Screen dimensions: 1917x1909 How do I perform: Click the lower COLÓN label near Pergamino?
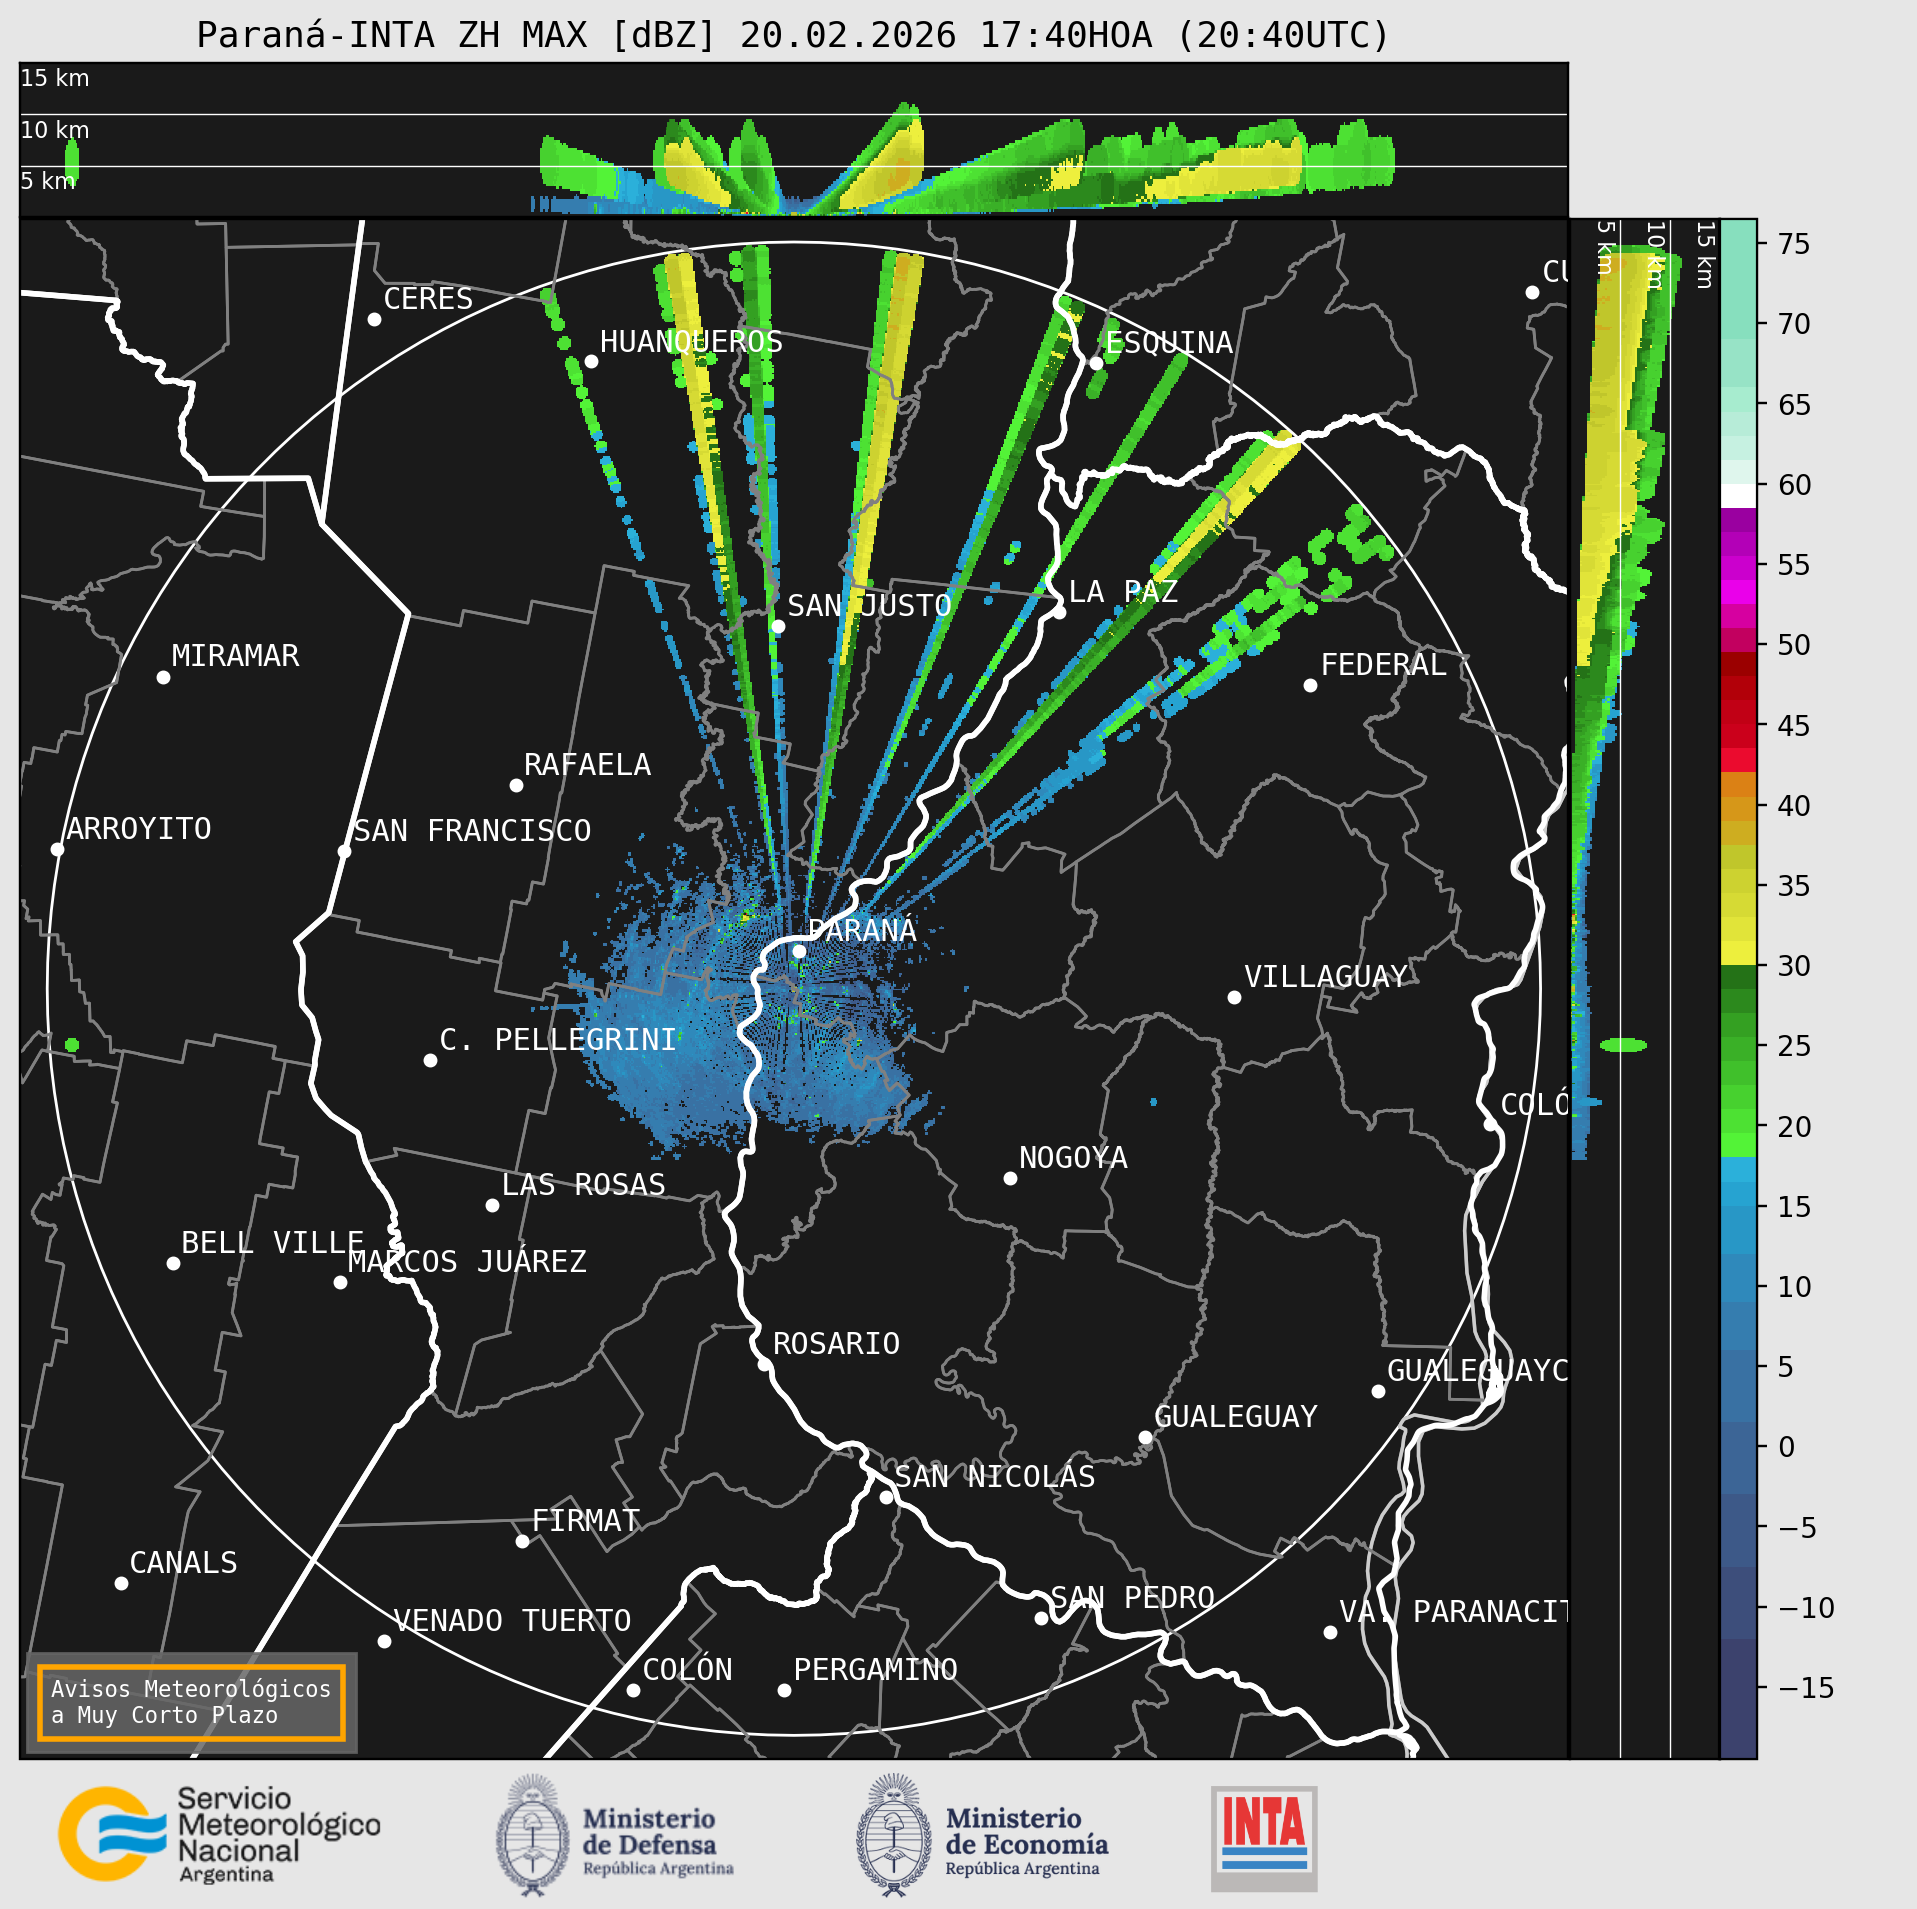[688, 1670]
